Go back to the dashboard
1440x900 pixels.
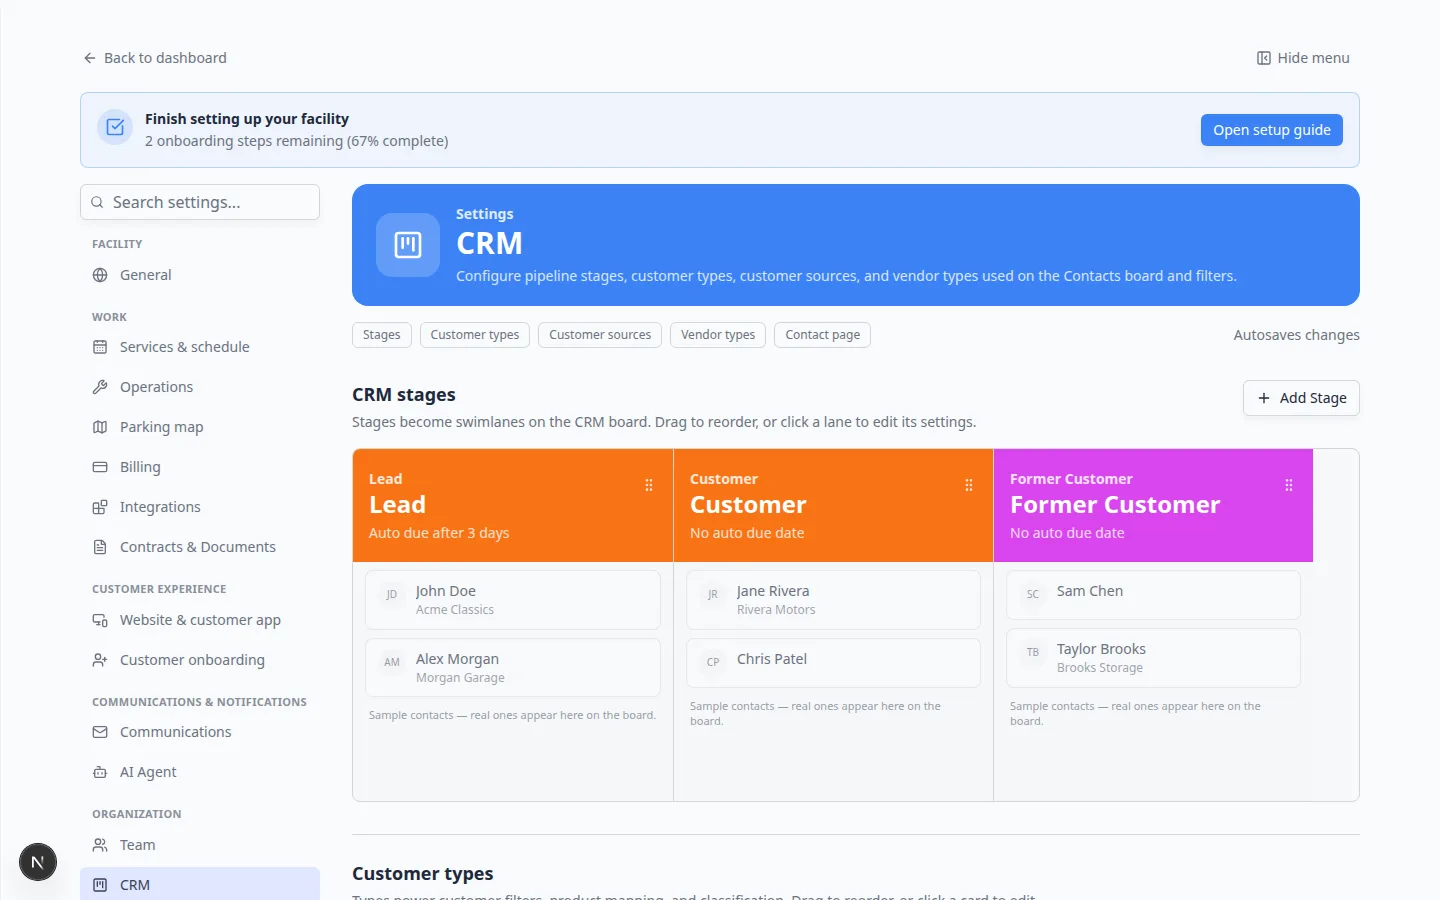pyautogui.click(x=155, y=58)
